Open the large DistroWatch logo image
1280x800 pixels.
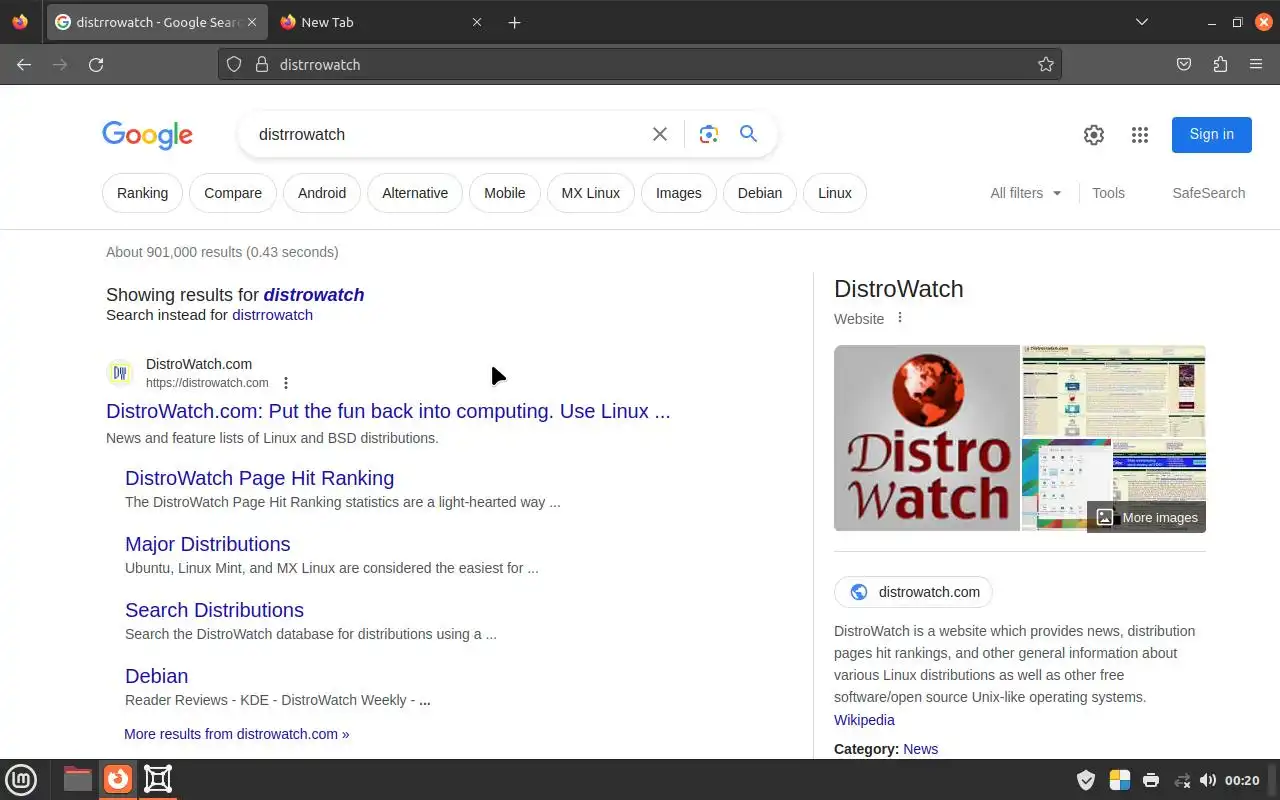coord(927,438)
